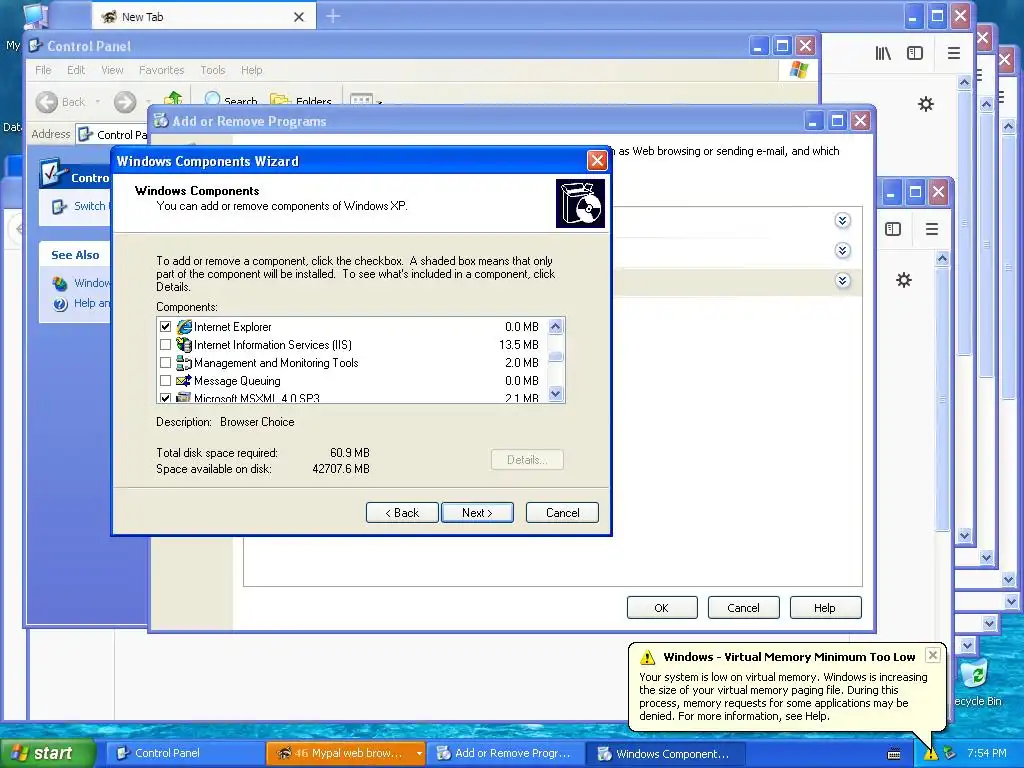Switch to Add or Remove Programs taskbar button
The width and height of the screenshot is (1024, 768).
click(504, 753)
